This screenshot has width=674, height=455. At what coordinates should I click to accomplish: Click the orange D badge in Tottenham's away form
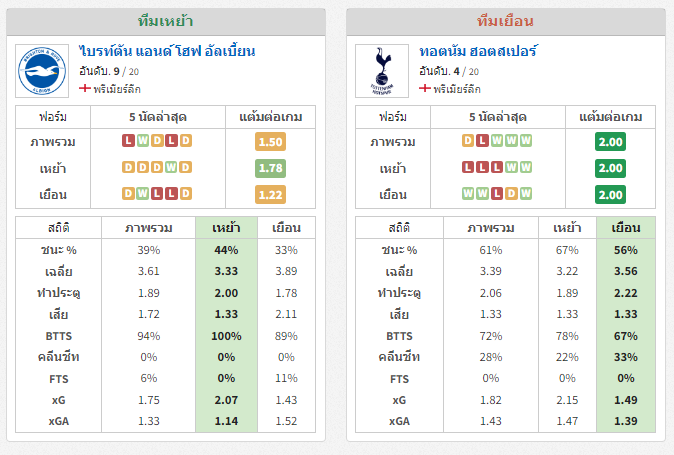[x=511, y=194]
